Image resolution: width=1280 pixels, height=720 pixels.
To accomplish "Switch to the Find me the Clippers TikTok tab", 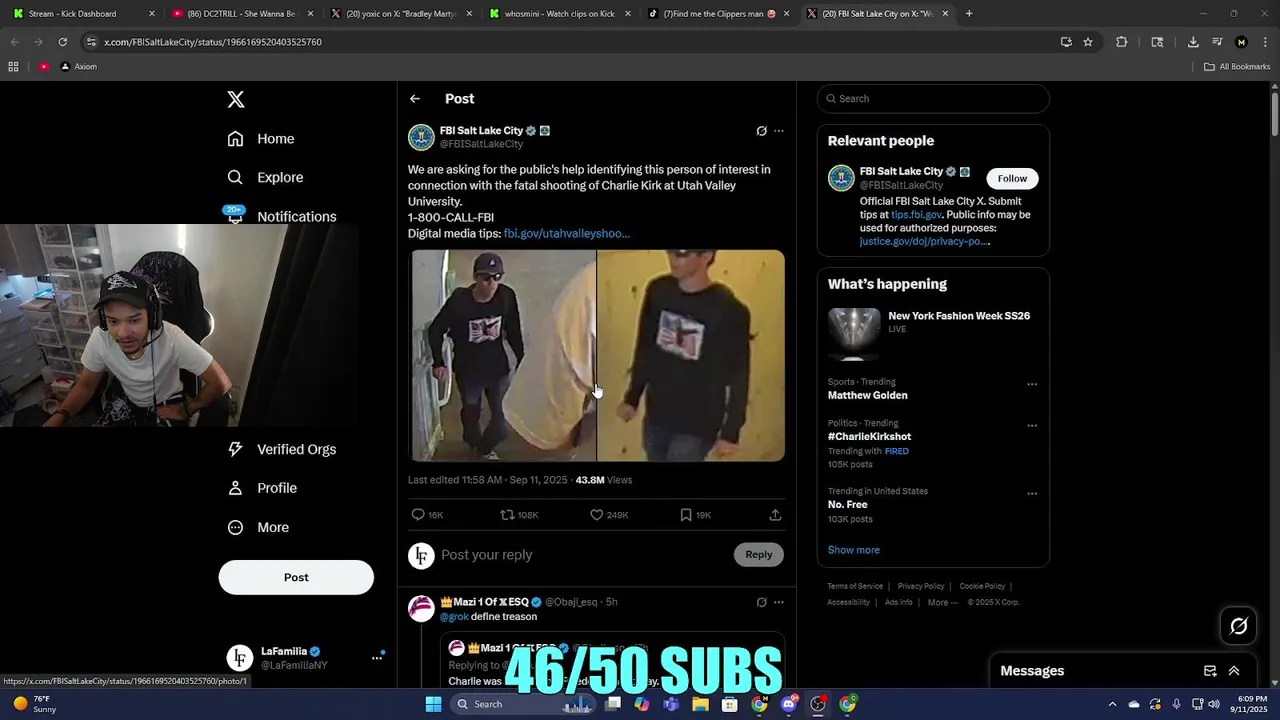I will pyautogui.click(x=720, y=14).
